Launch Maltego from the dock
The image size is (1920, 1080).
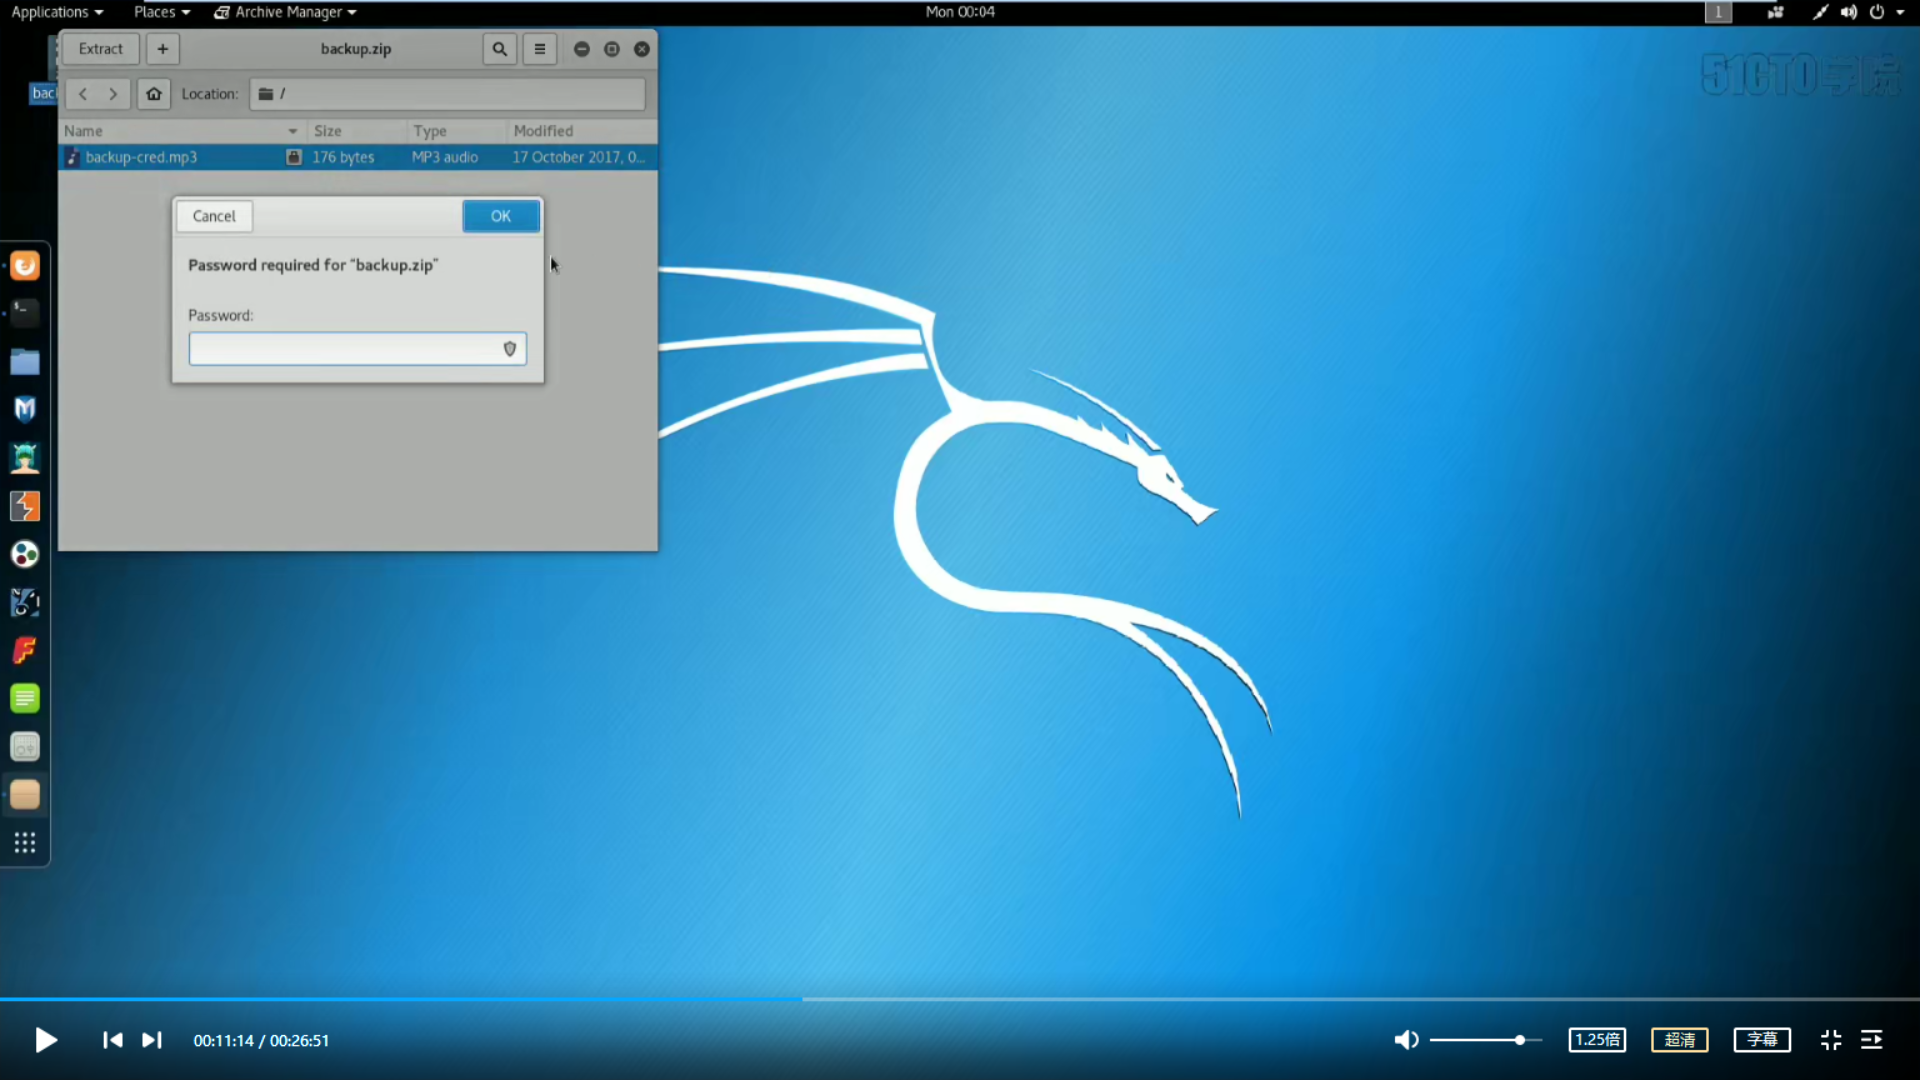point(25,602)
